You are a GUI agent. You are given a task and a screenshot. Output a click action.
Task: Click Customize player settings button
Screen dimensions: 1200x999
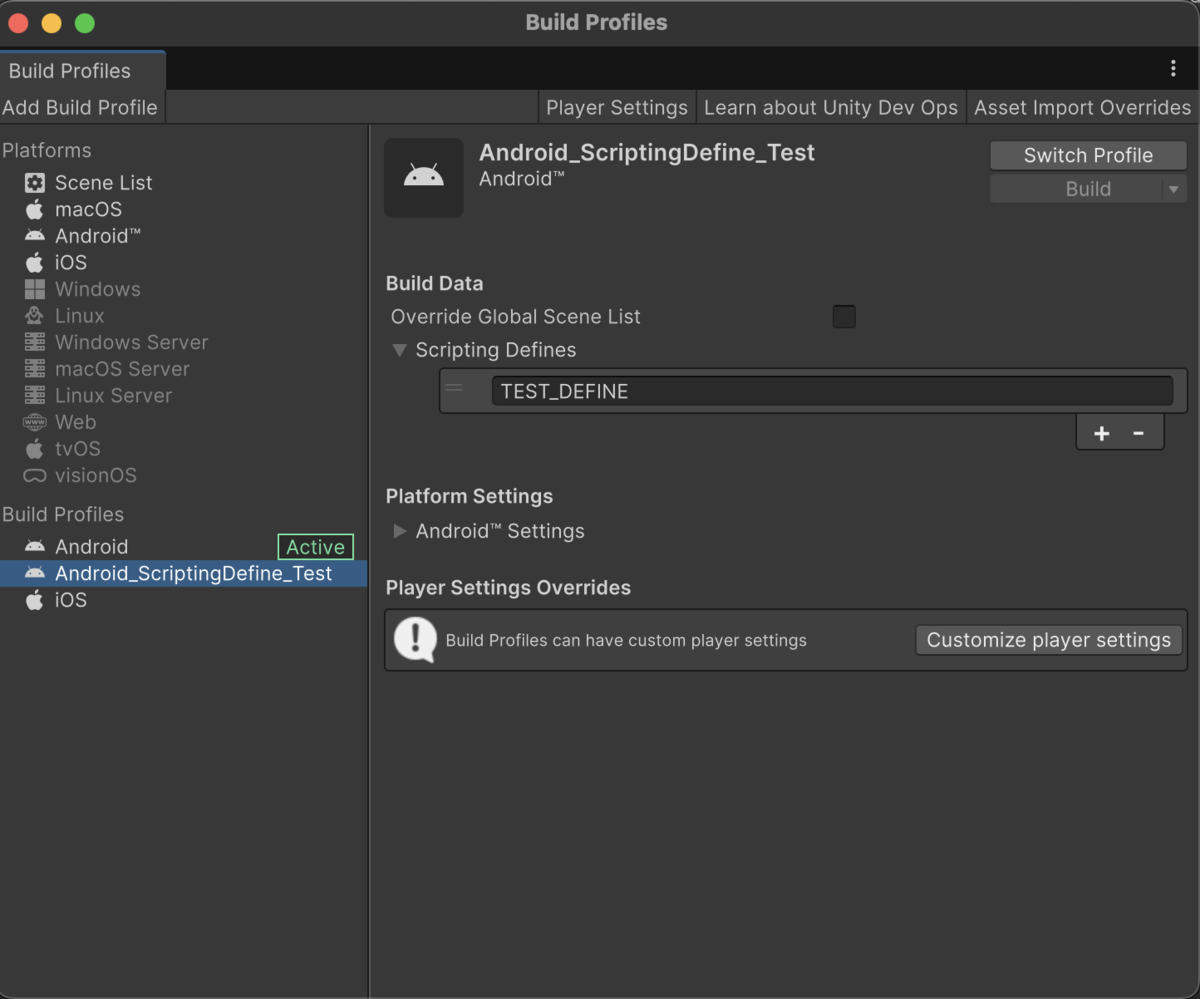pyautogui.click(x=1049, y=640)
